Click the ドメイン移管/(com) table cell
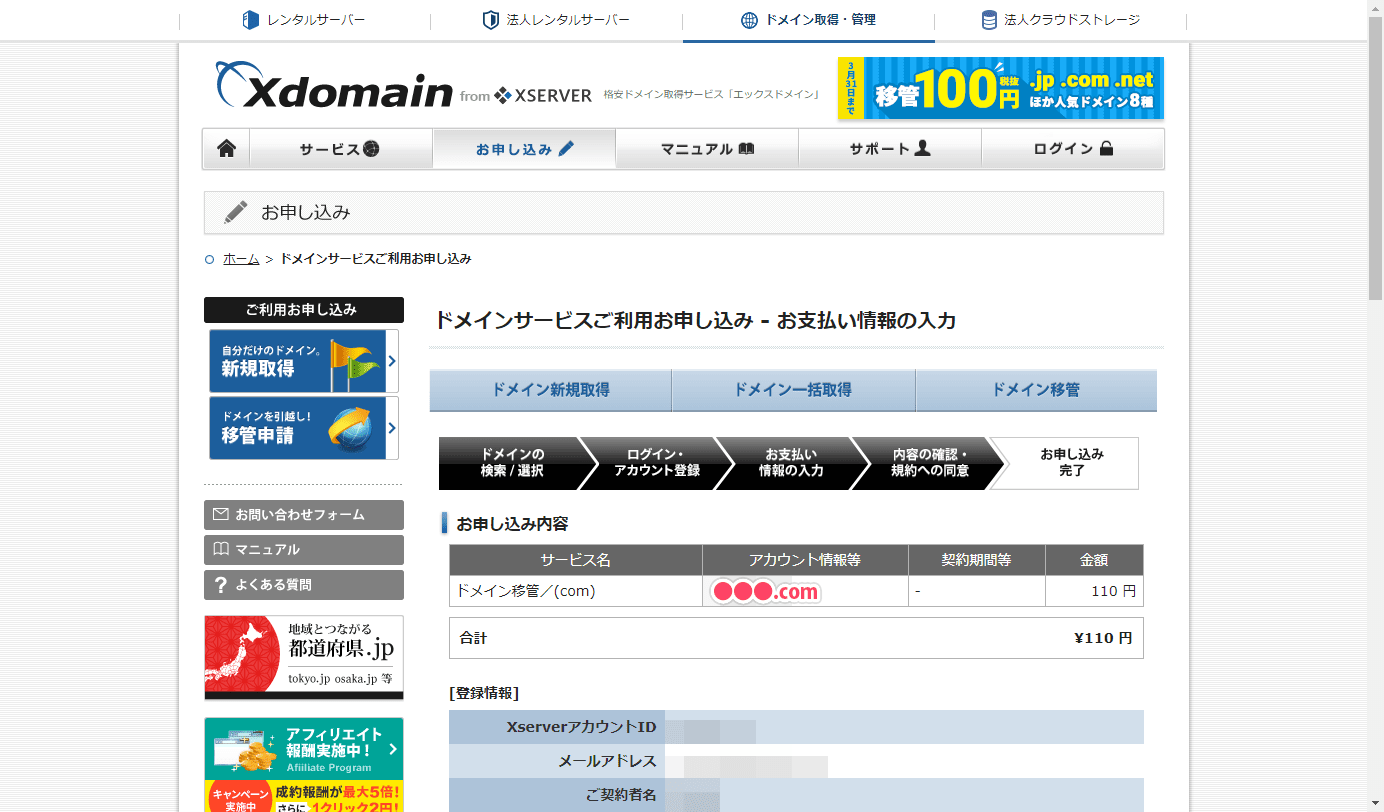Viewport: 1384px width, 812px height. click(x=576, y=591)
